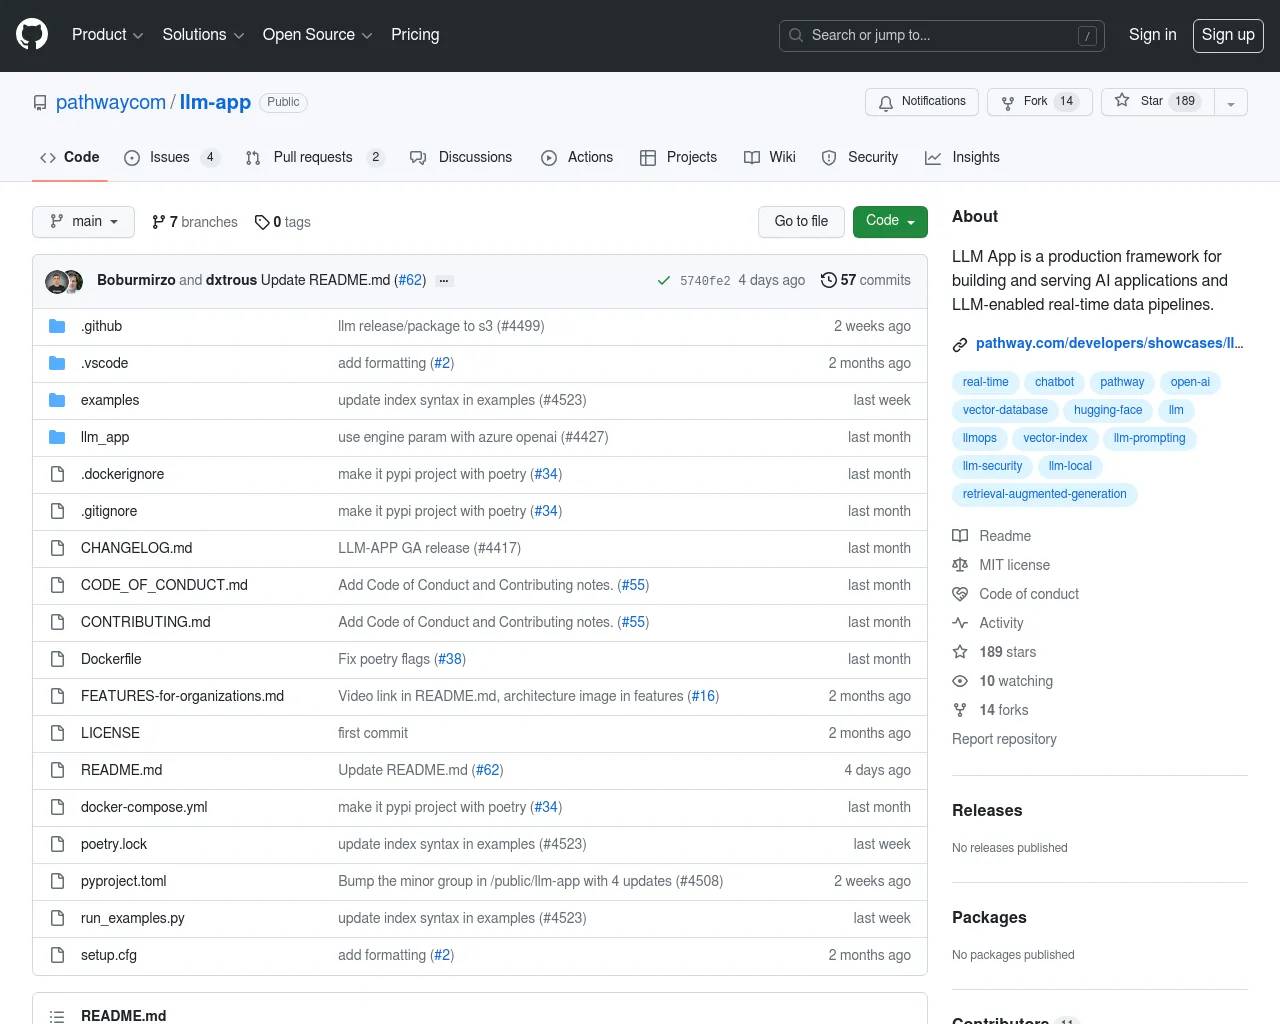Image resolution: width=1280 pixels, height=1024 pixels.
Task: Click the CHANGELOG.md file icon
Action: click(x=57, y=548)
